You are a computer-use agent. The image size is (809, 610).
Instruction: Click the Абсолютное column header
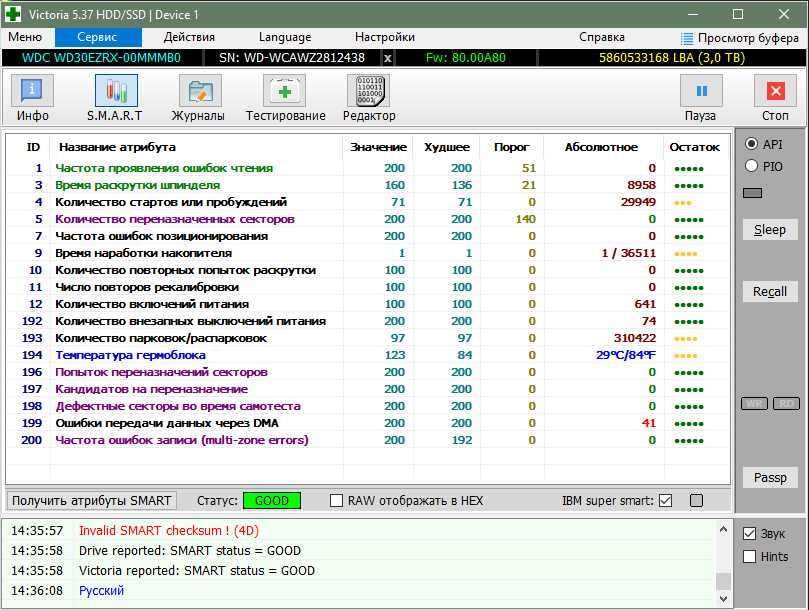coord(601,147)
